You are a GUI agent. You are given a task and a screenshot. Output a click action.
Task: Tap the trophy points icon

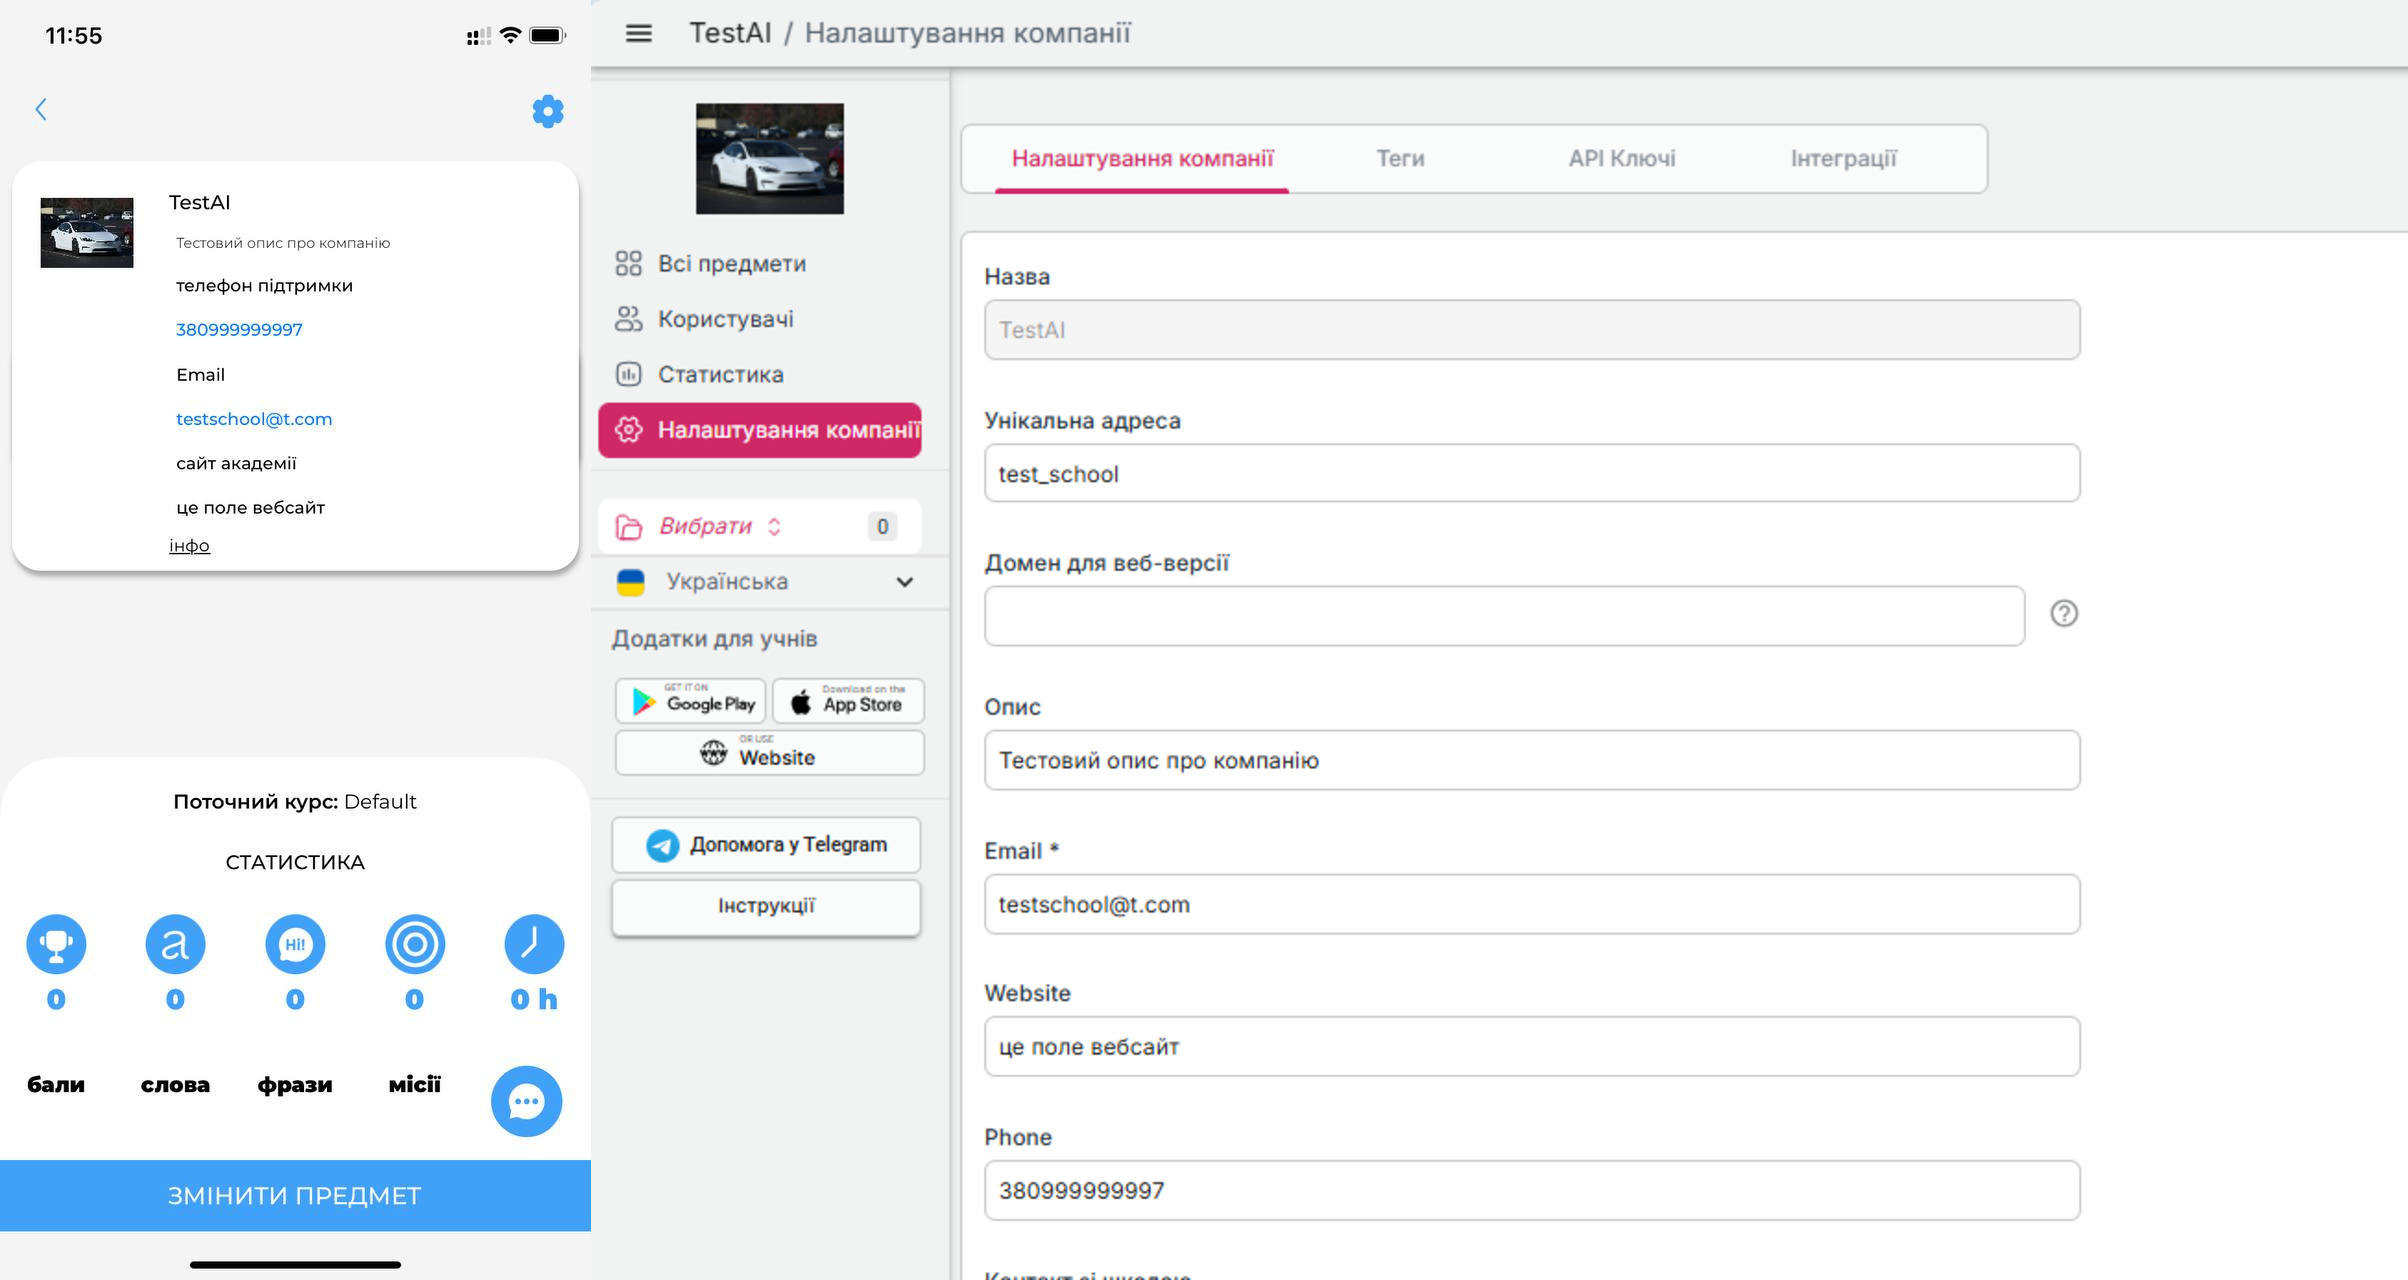pyautogui.click(x=56, y=944)
